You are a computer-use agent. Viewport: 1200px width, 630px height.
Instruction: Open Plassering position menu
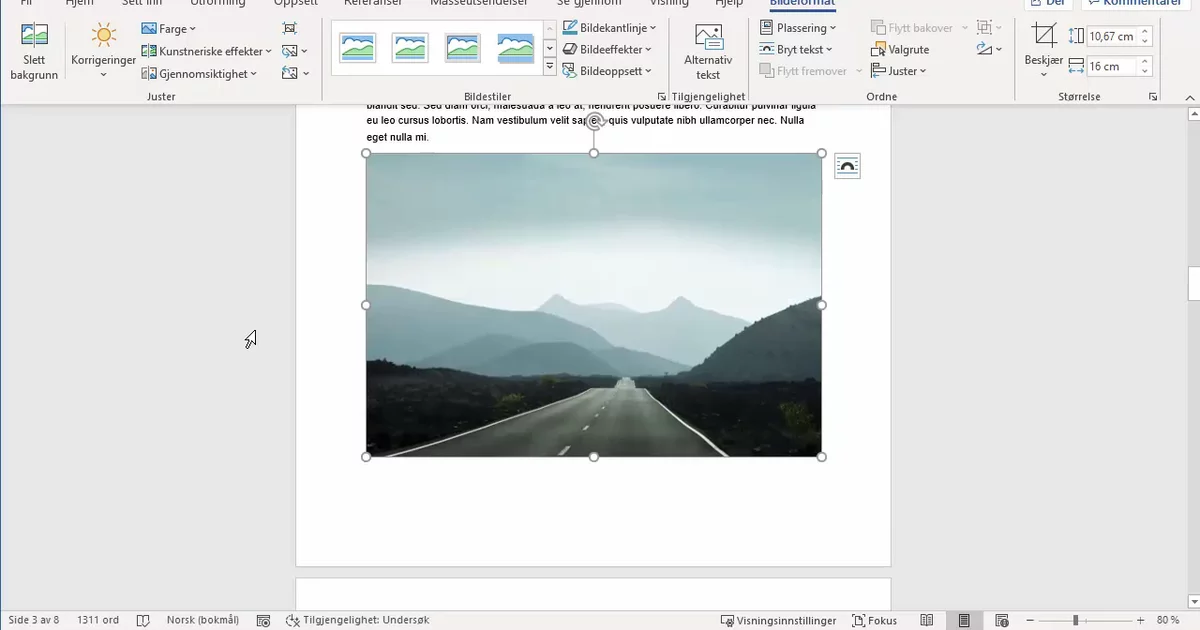click(x=798, y=28)
